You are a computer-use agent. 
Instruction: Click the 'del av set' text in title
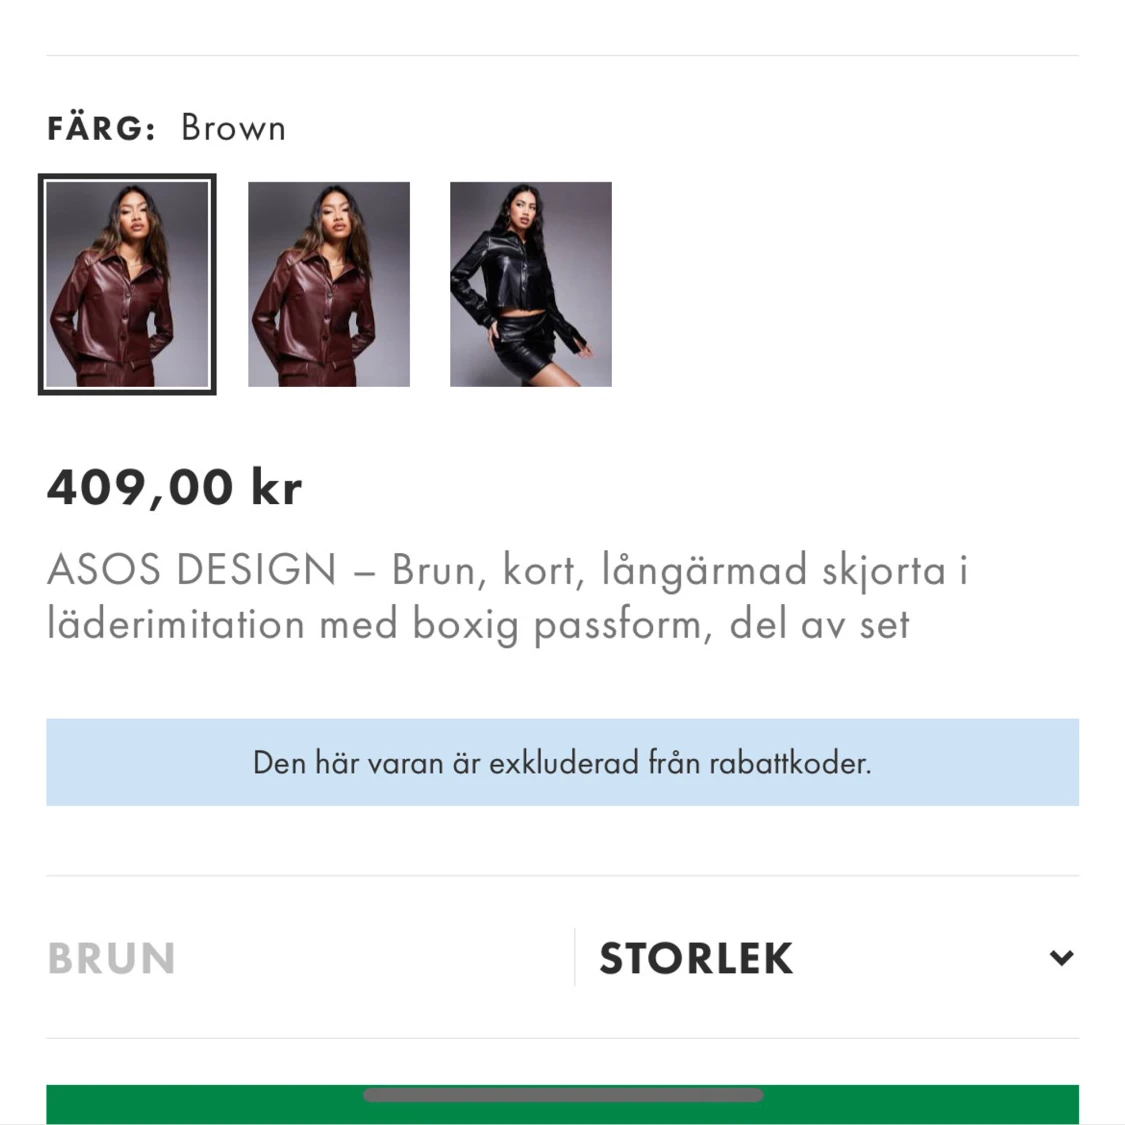pos(819,624)
